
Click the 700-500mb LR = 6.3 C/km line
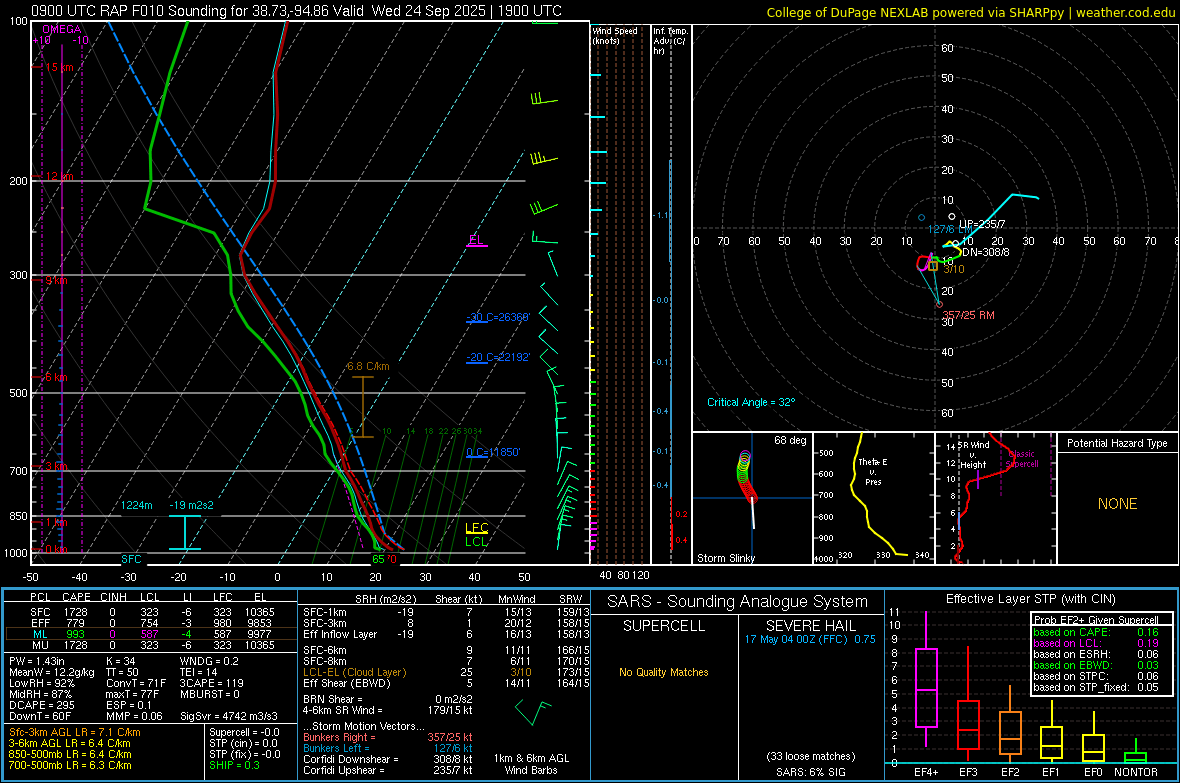tap(71, 765)
